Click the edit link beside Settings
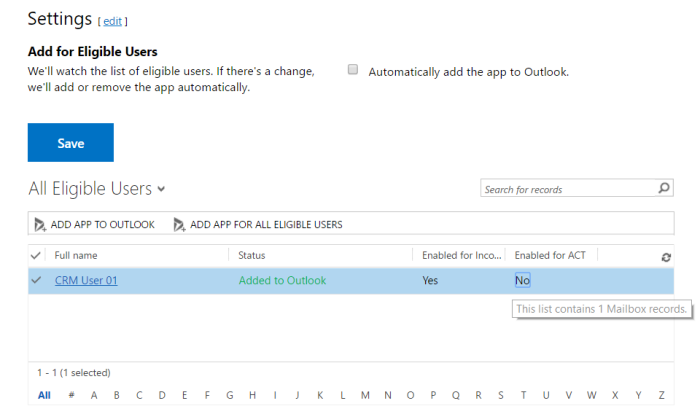Viewport: 700px width, 406px height. click(112, 21)
